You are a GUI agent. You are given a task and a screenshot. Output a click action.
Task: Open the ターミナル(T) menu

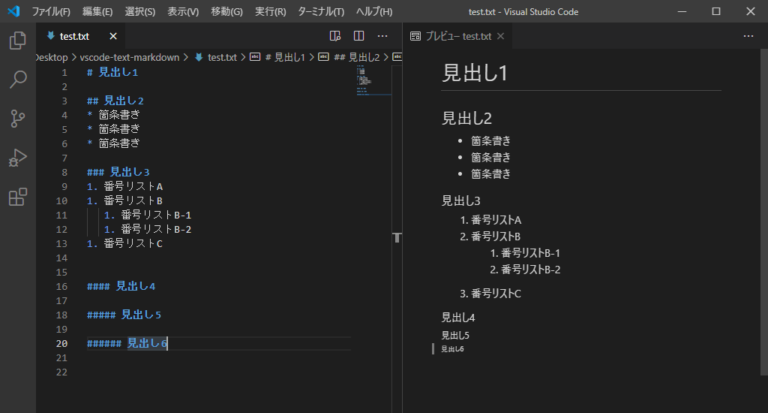[x=321, y=11]
